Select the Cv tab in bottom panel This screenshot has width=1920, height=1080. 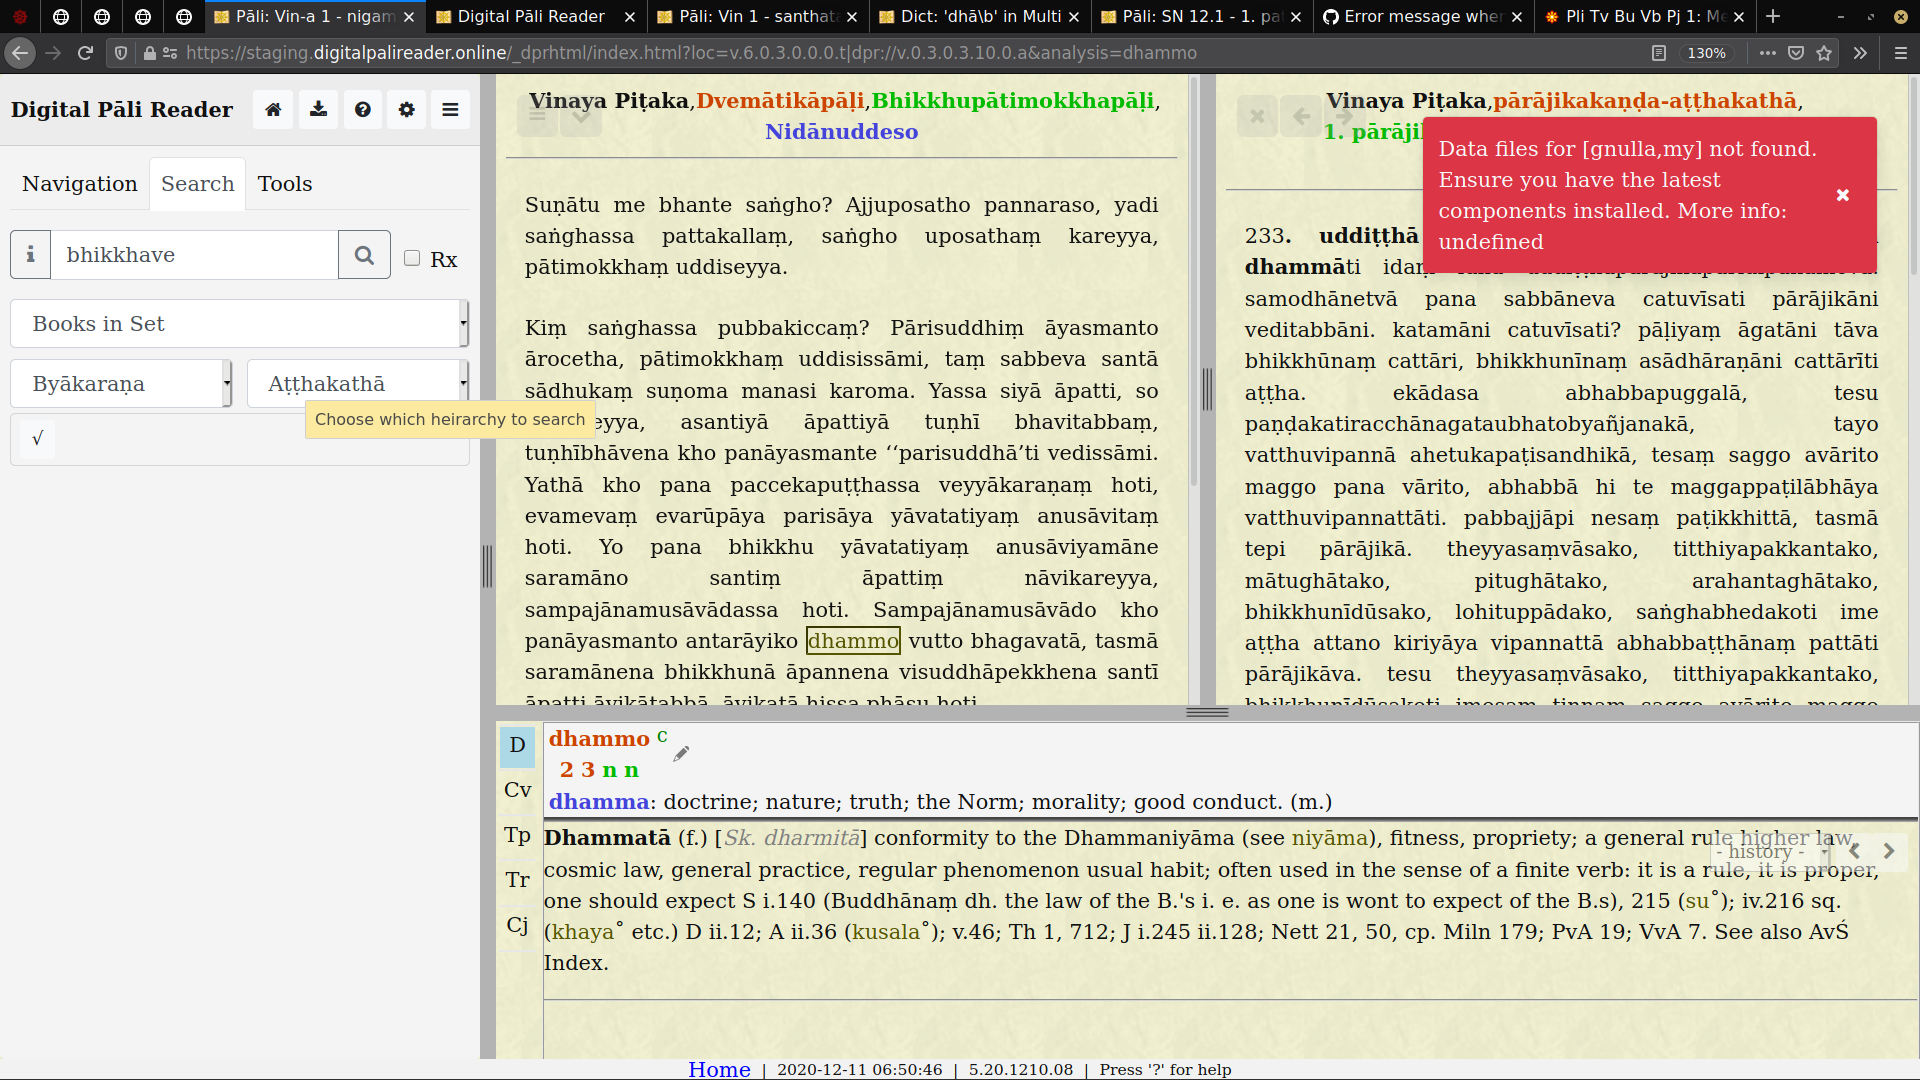[518, 790]
